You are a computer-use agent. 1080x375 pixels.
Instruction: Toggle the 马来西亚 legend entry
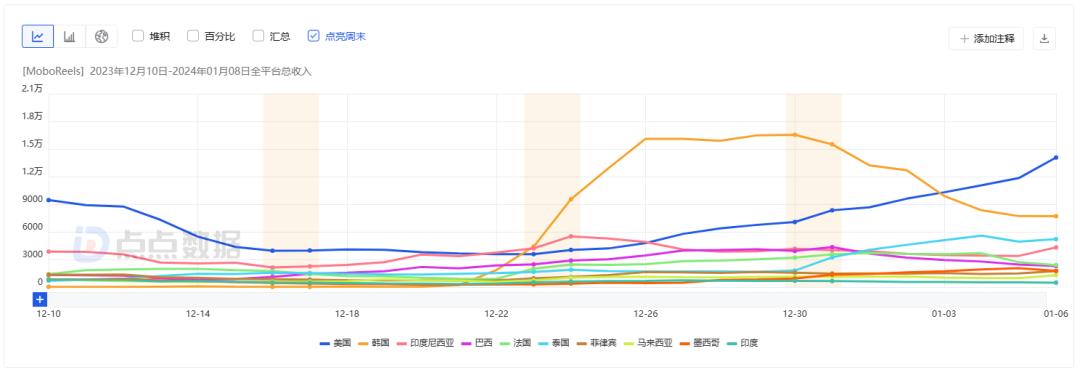coord(643,343)
